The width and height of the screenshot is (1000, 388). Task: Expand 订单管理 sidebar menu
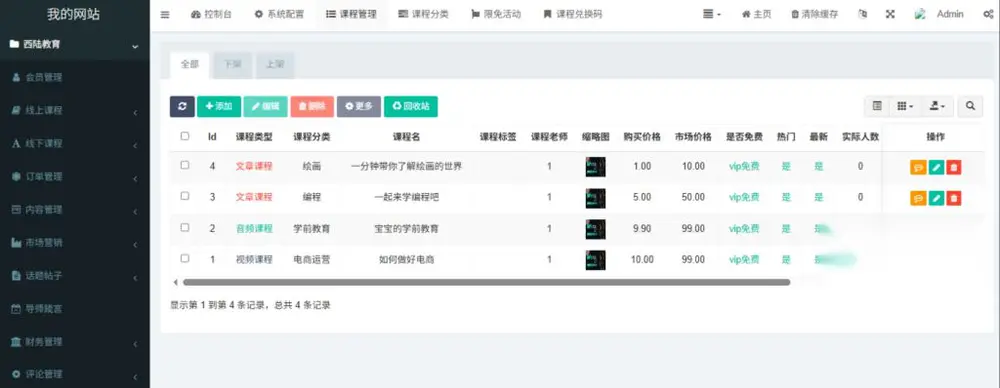[x=75, y=177]
